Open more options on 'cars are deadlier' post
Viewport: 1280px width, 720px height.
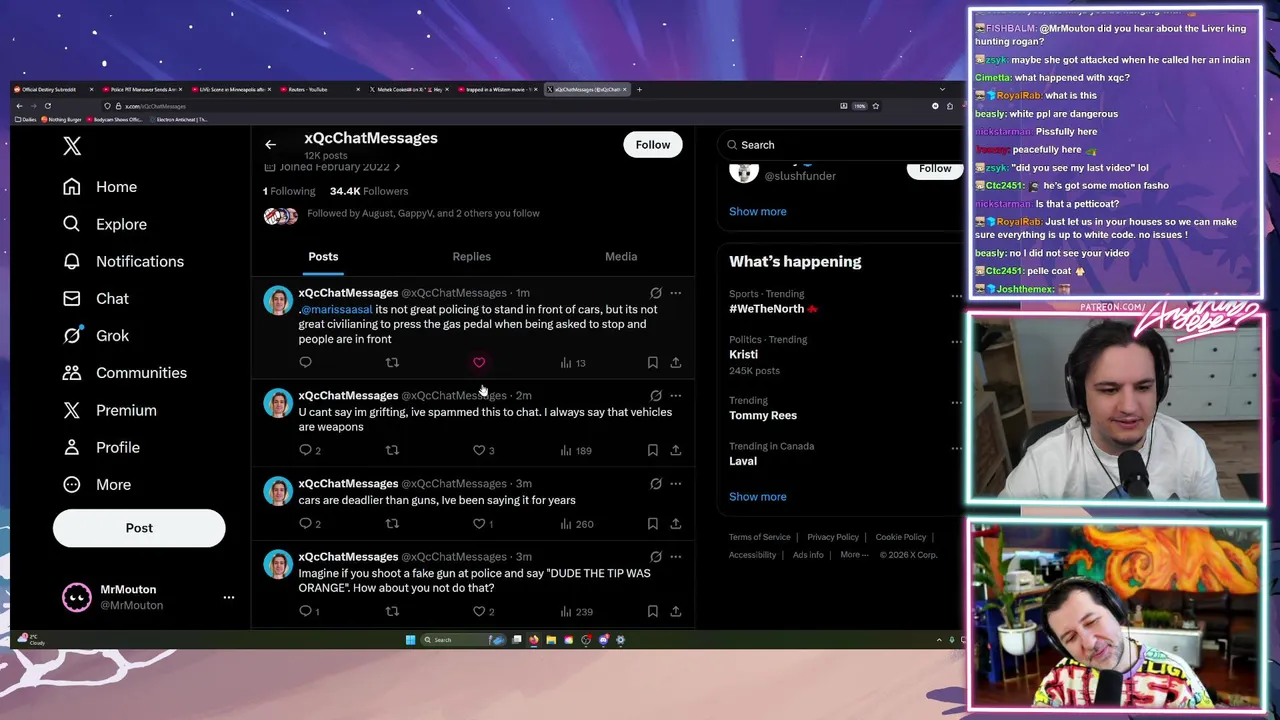(x=676, y=484)
